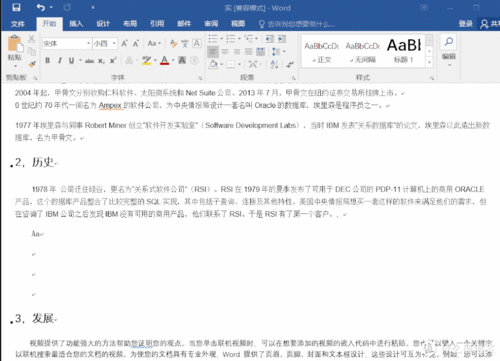Open the shading paint bucket dropdown arrow
The height and width of the screenshot is (361, 500).
[222, 64]
